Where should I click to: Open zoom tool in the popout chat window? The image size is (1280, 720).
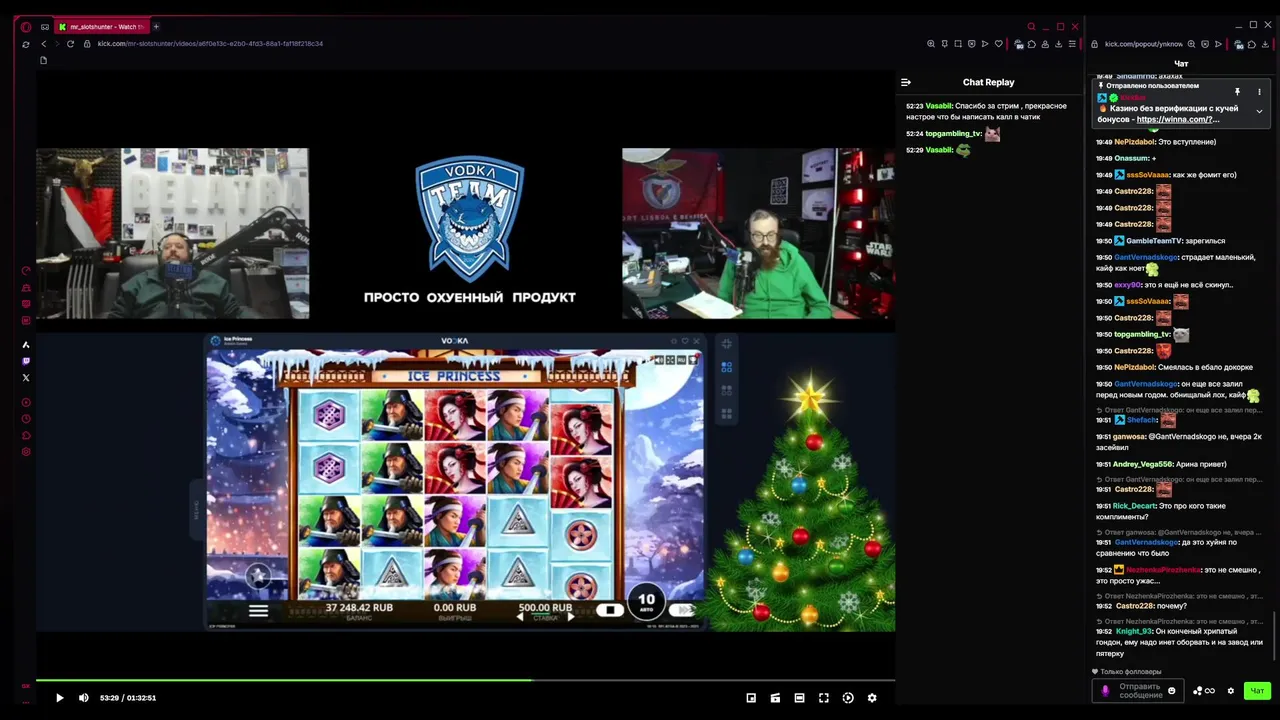(x=1191, y=44)
